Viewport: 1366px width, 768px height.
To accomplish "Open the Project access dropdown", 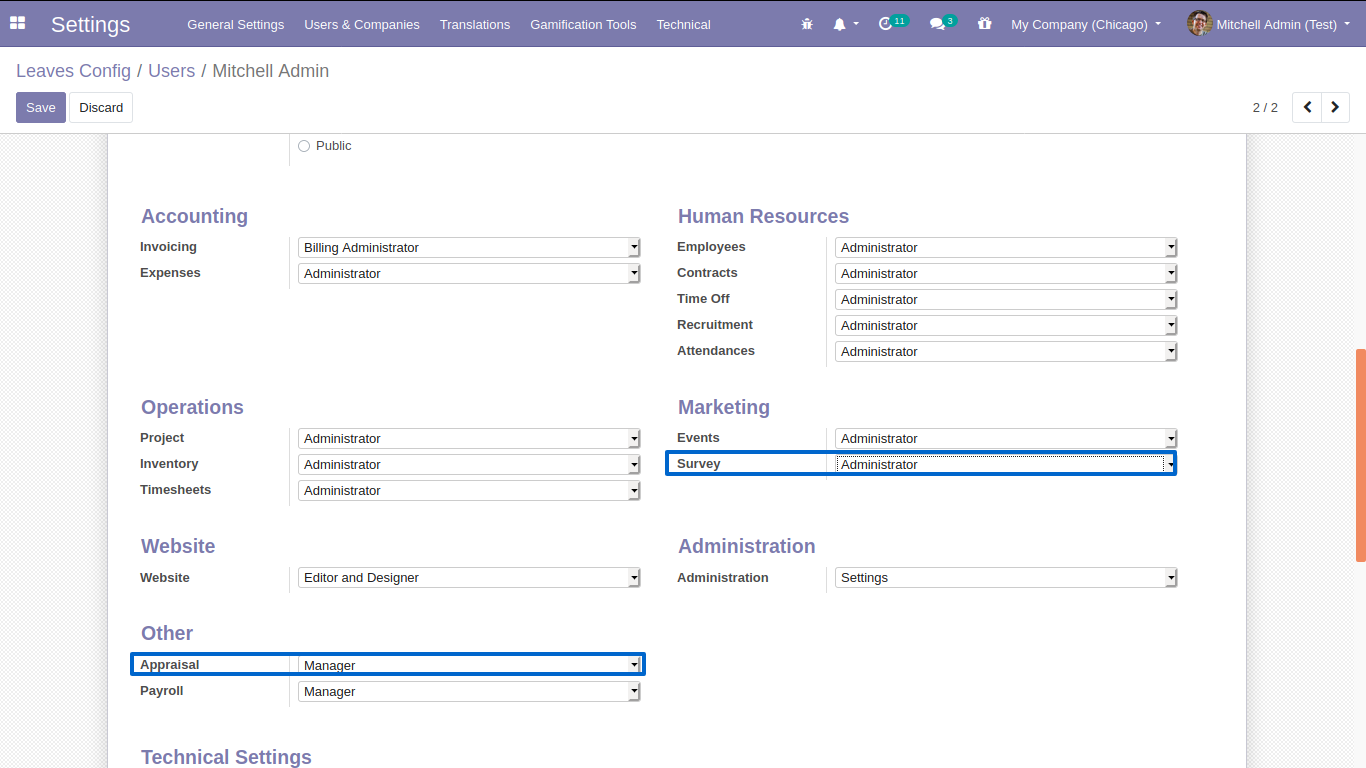I will point(469,438).
